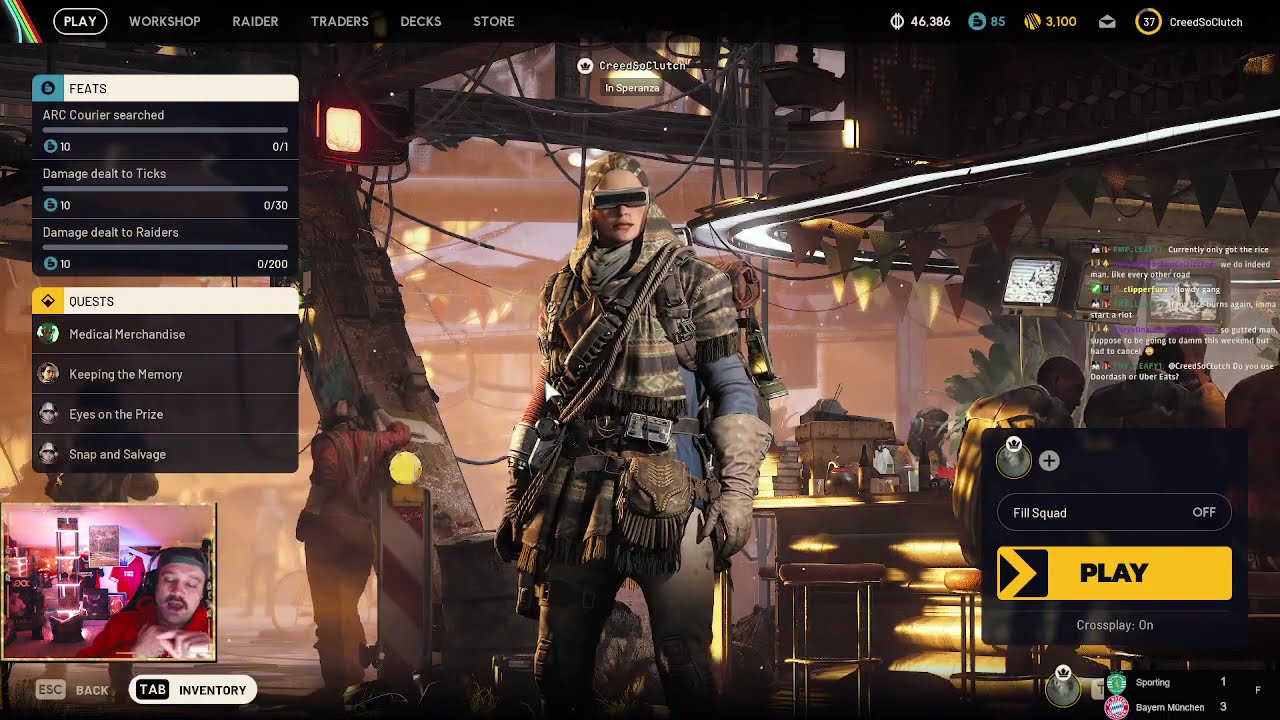Screen dimensions: 1280x720
Task: Add a squad member with the plus icon
Action: (x=1049, y=460)
